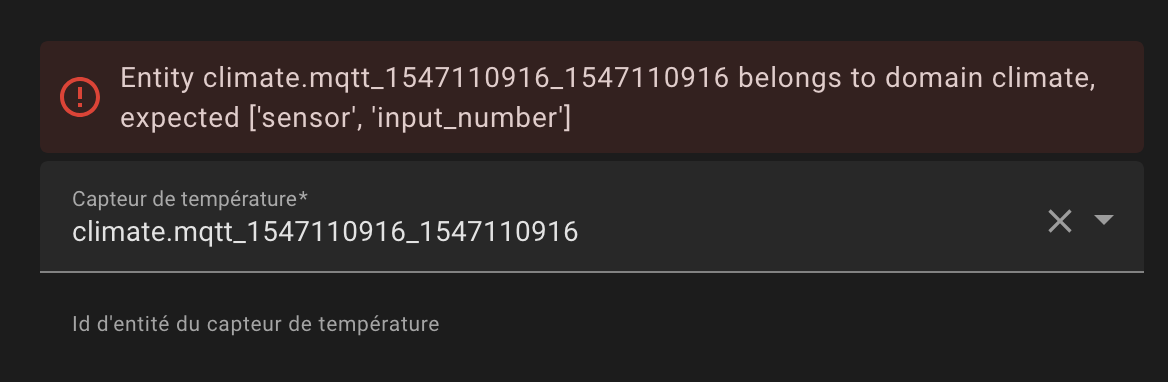Click the circled exclamation mark in the alert
The image size is (1168, 382).
pos(80,97)
